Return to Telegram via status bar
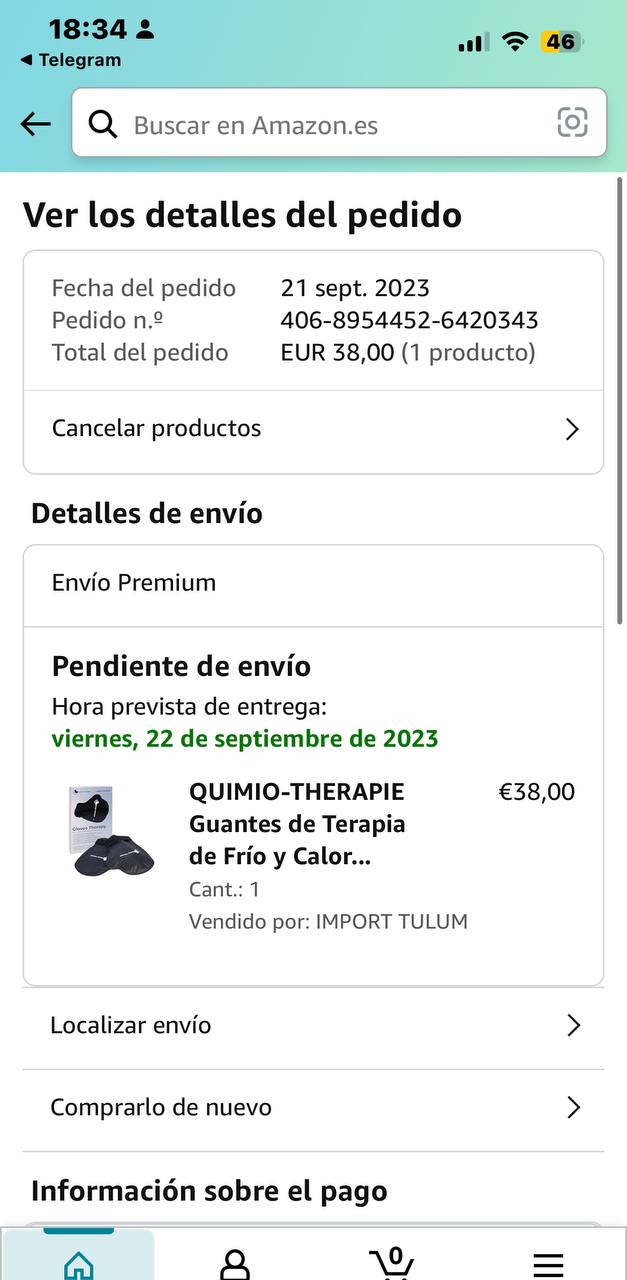The height and width of the screenshot is (1280, 627). click(70, 60)
